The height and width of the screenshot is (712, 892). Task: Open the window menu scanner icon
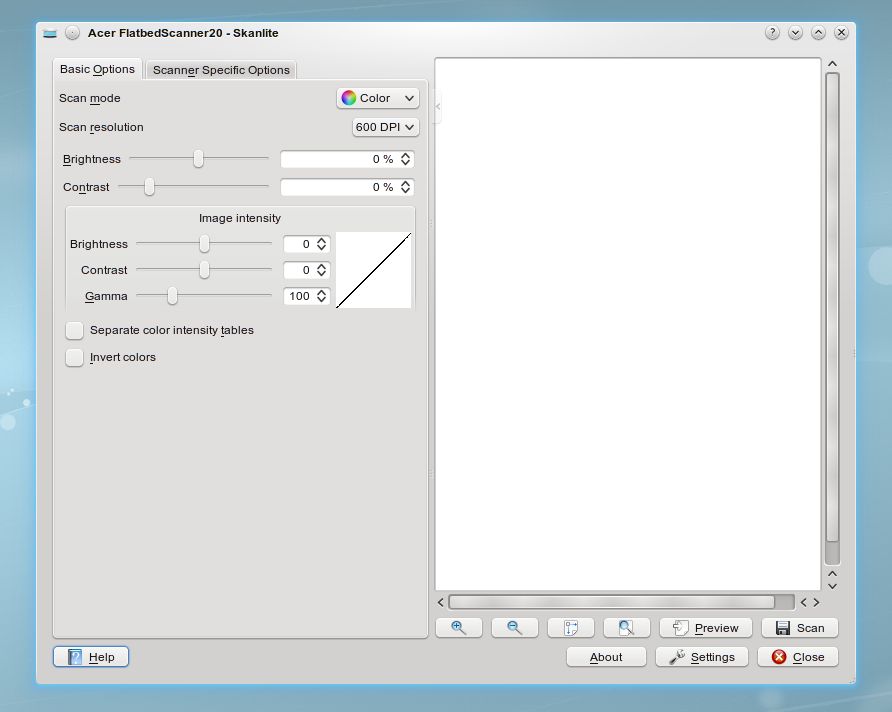tap(50, 33)
